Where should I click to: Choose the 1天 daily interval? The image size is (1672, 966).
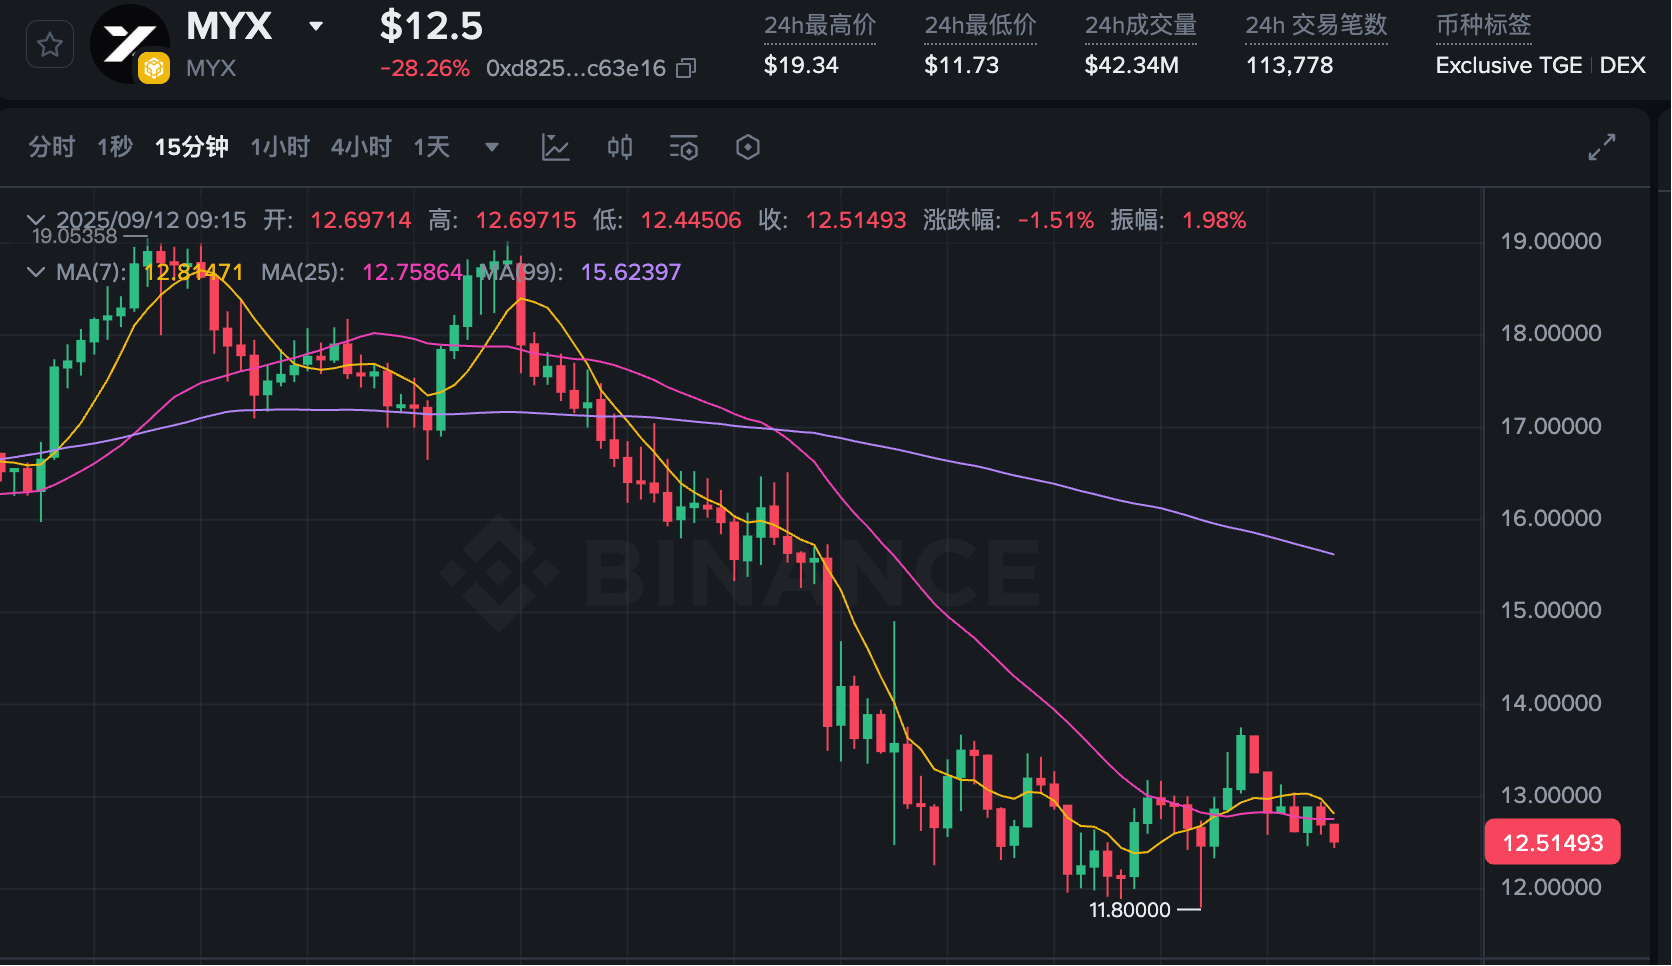coord(432,148)
